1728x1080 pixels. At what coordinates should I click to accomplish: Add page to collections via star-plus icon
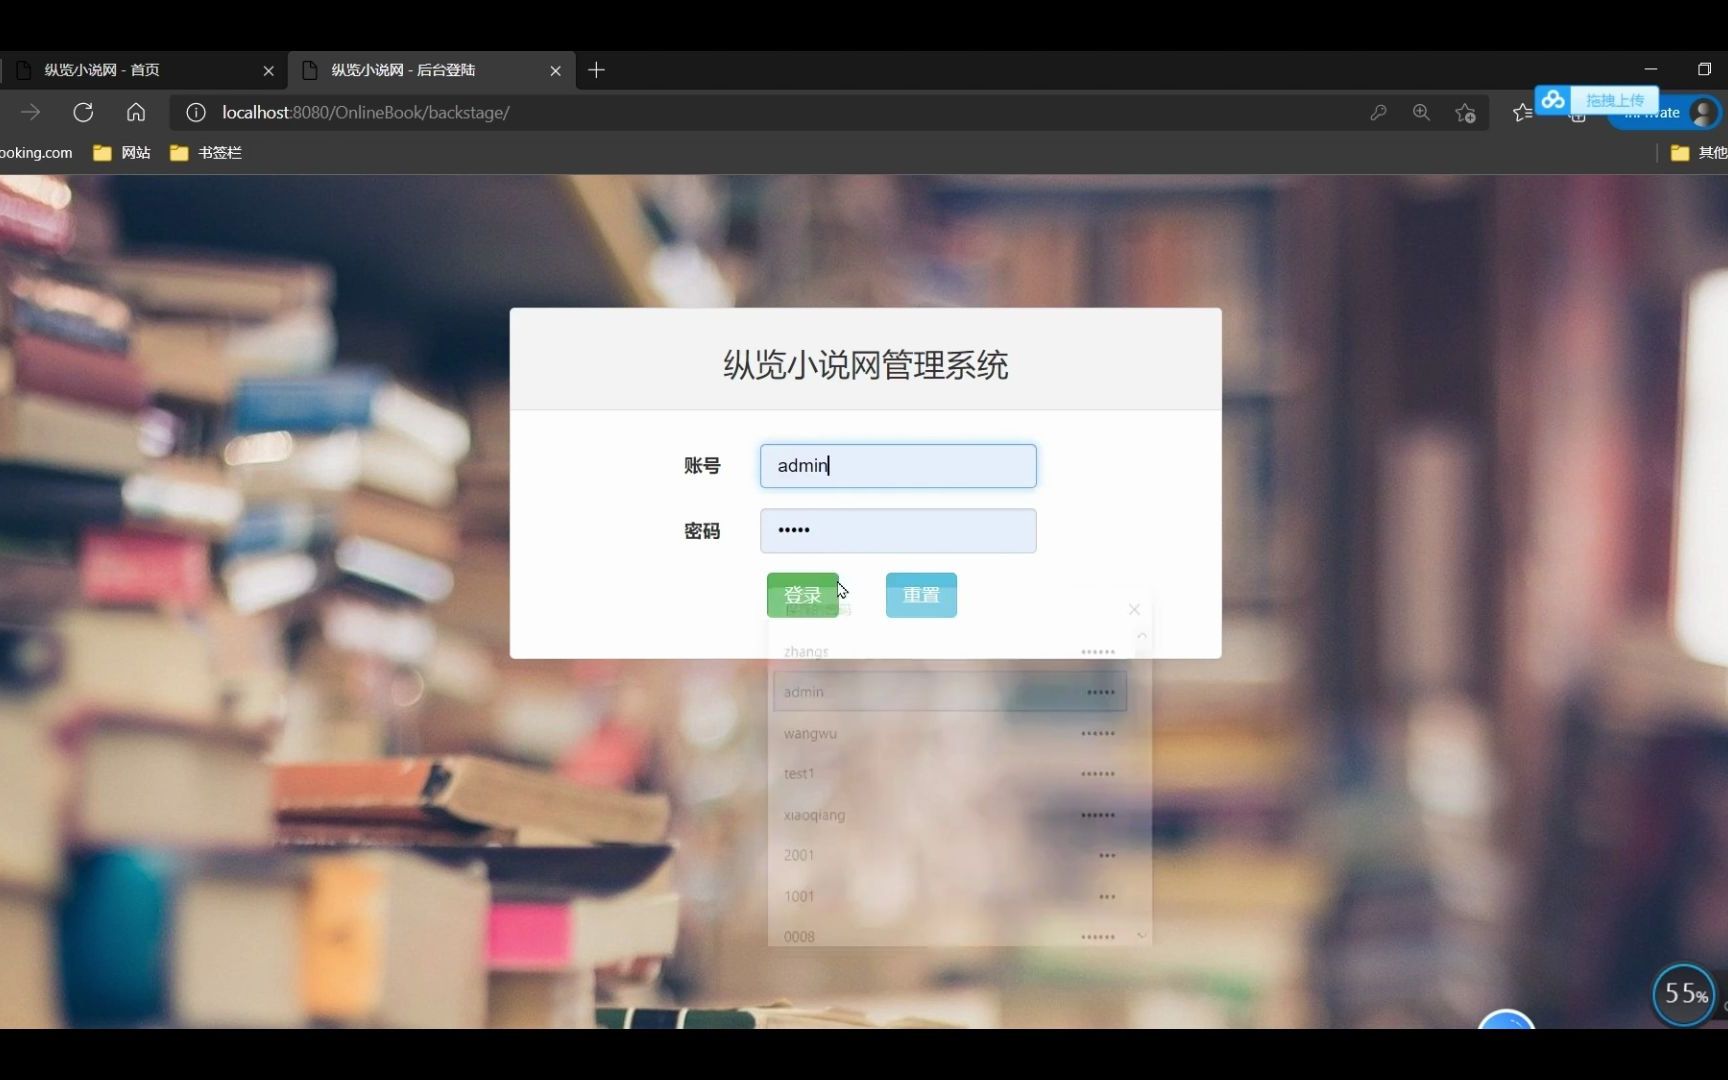tap(1464, 112)
